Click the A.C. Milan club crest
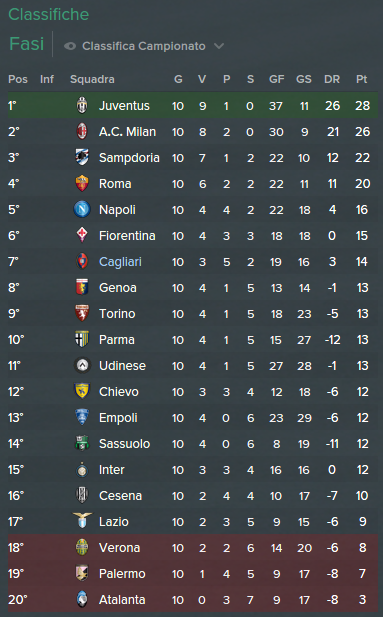383x617 pixels. [x=82, y=131]
